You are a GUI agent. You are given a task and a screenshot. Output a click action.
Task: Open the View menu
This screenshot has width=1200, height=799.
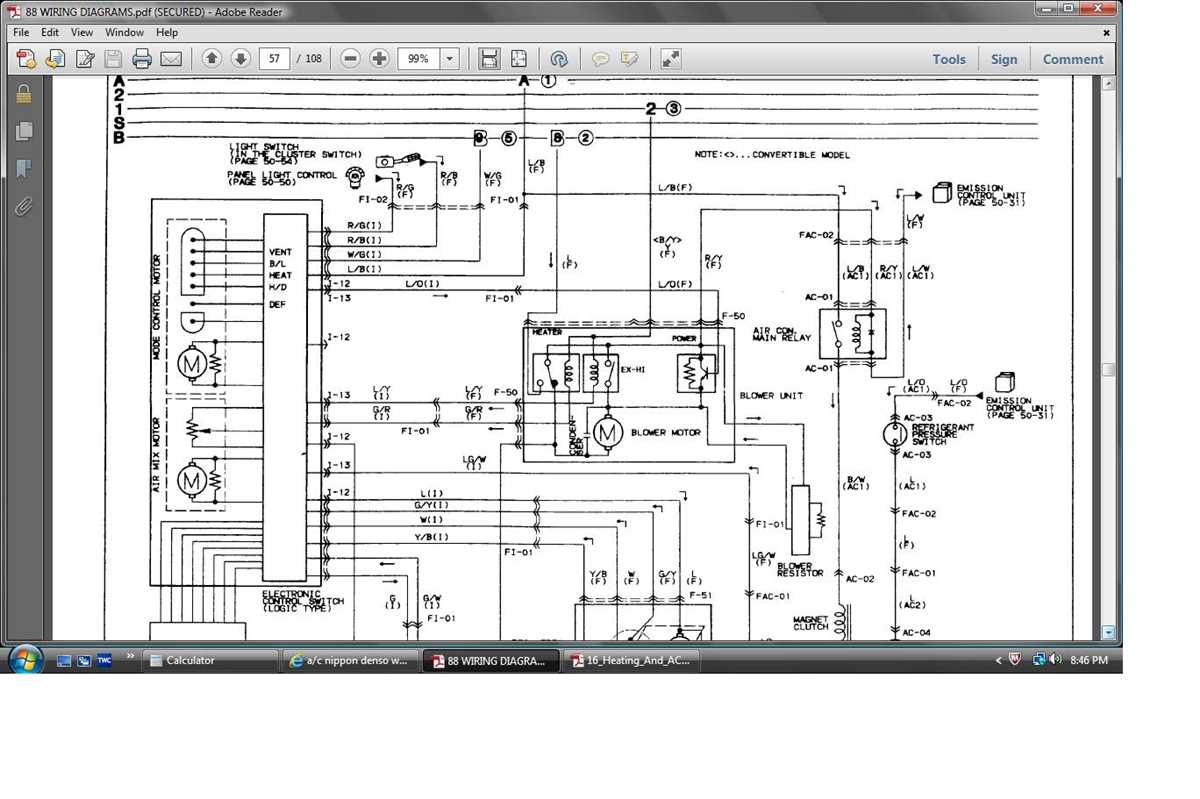pyautogui.click(x=81, y=32)
